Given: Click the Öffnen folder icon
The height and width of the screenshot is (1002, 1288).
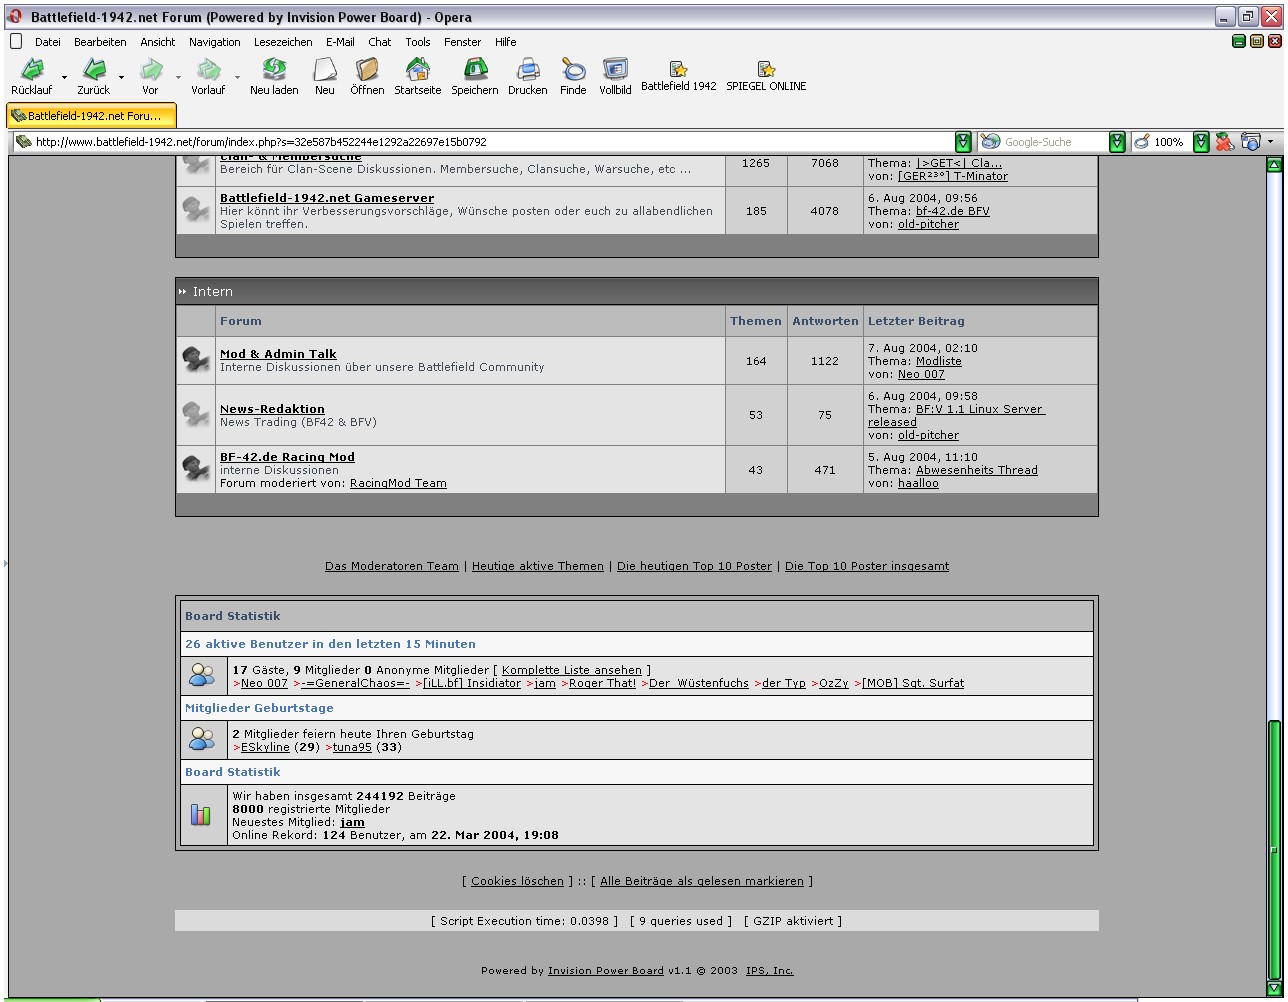Looking at the screenshot, I should pyautogui.click(x=367, y=69).
